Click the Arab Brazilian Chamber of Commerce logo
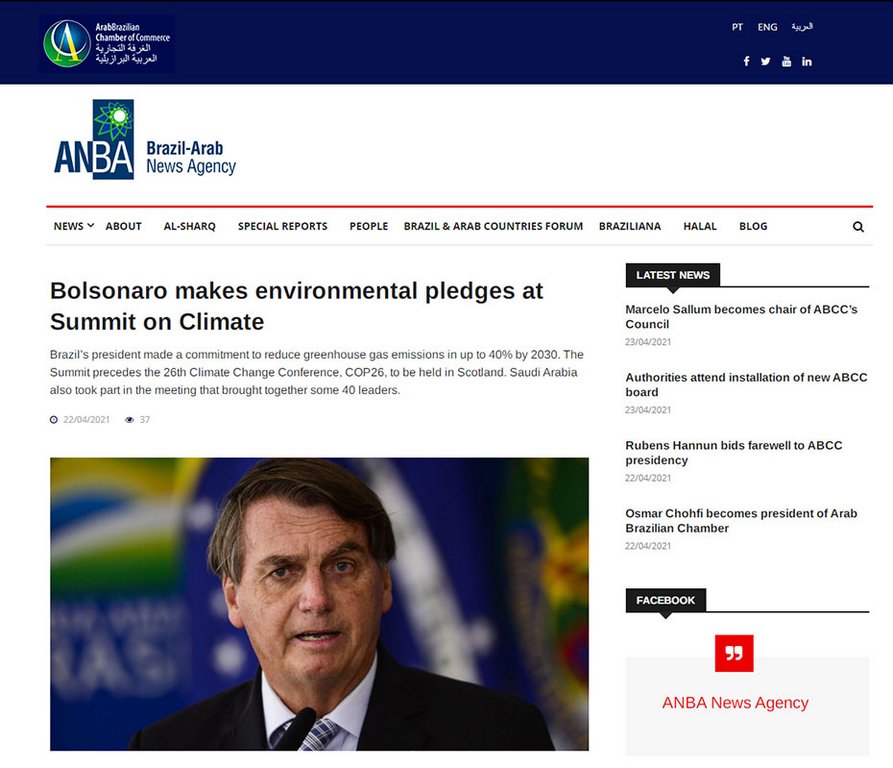893x768 pixels. point(107,44)
